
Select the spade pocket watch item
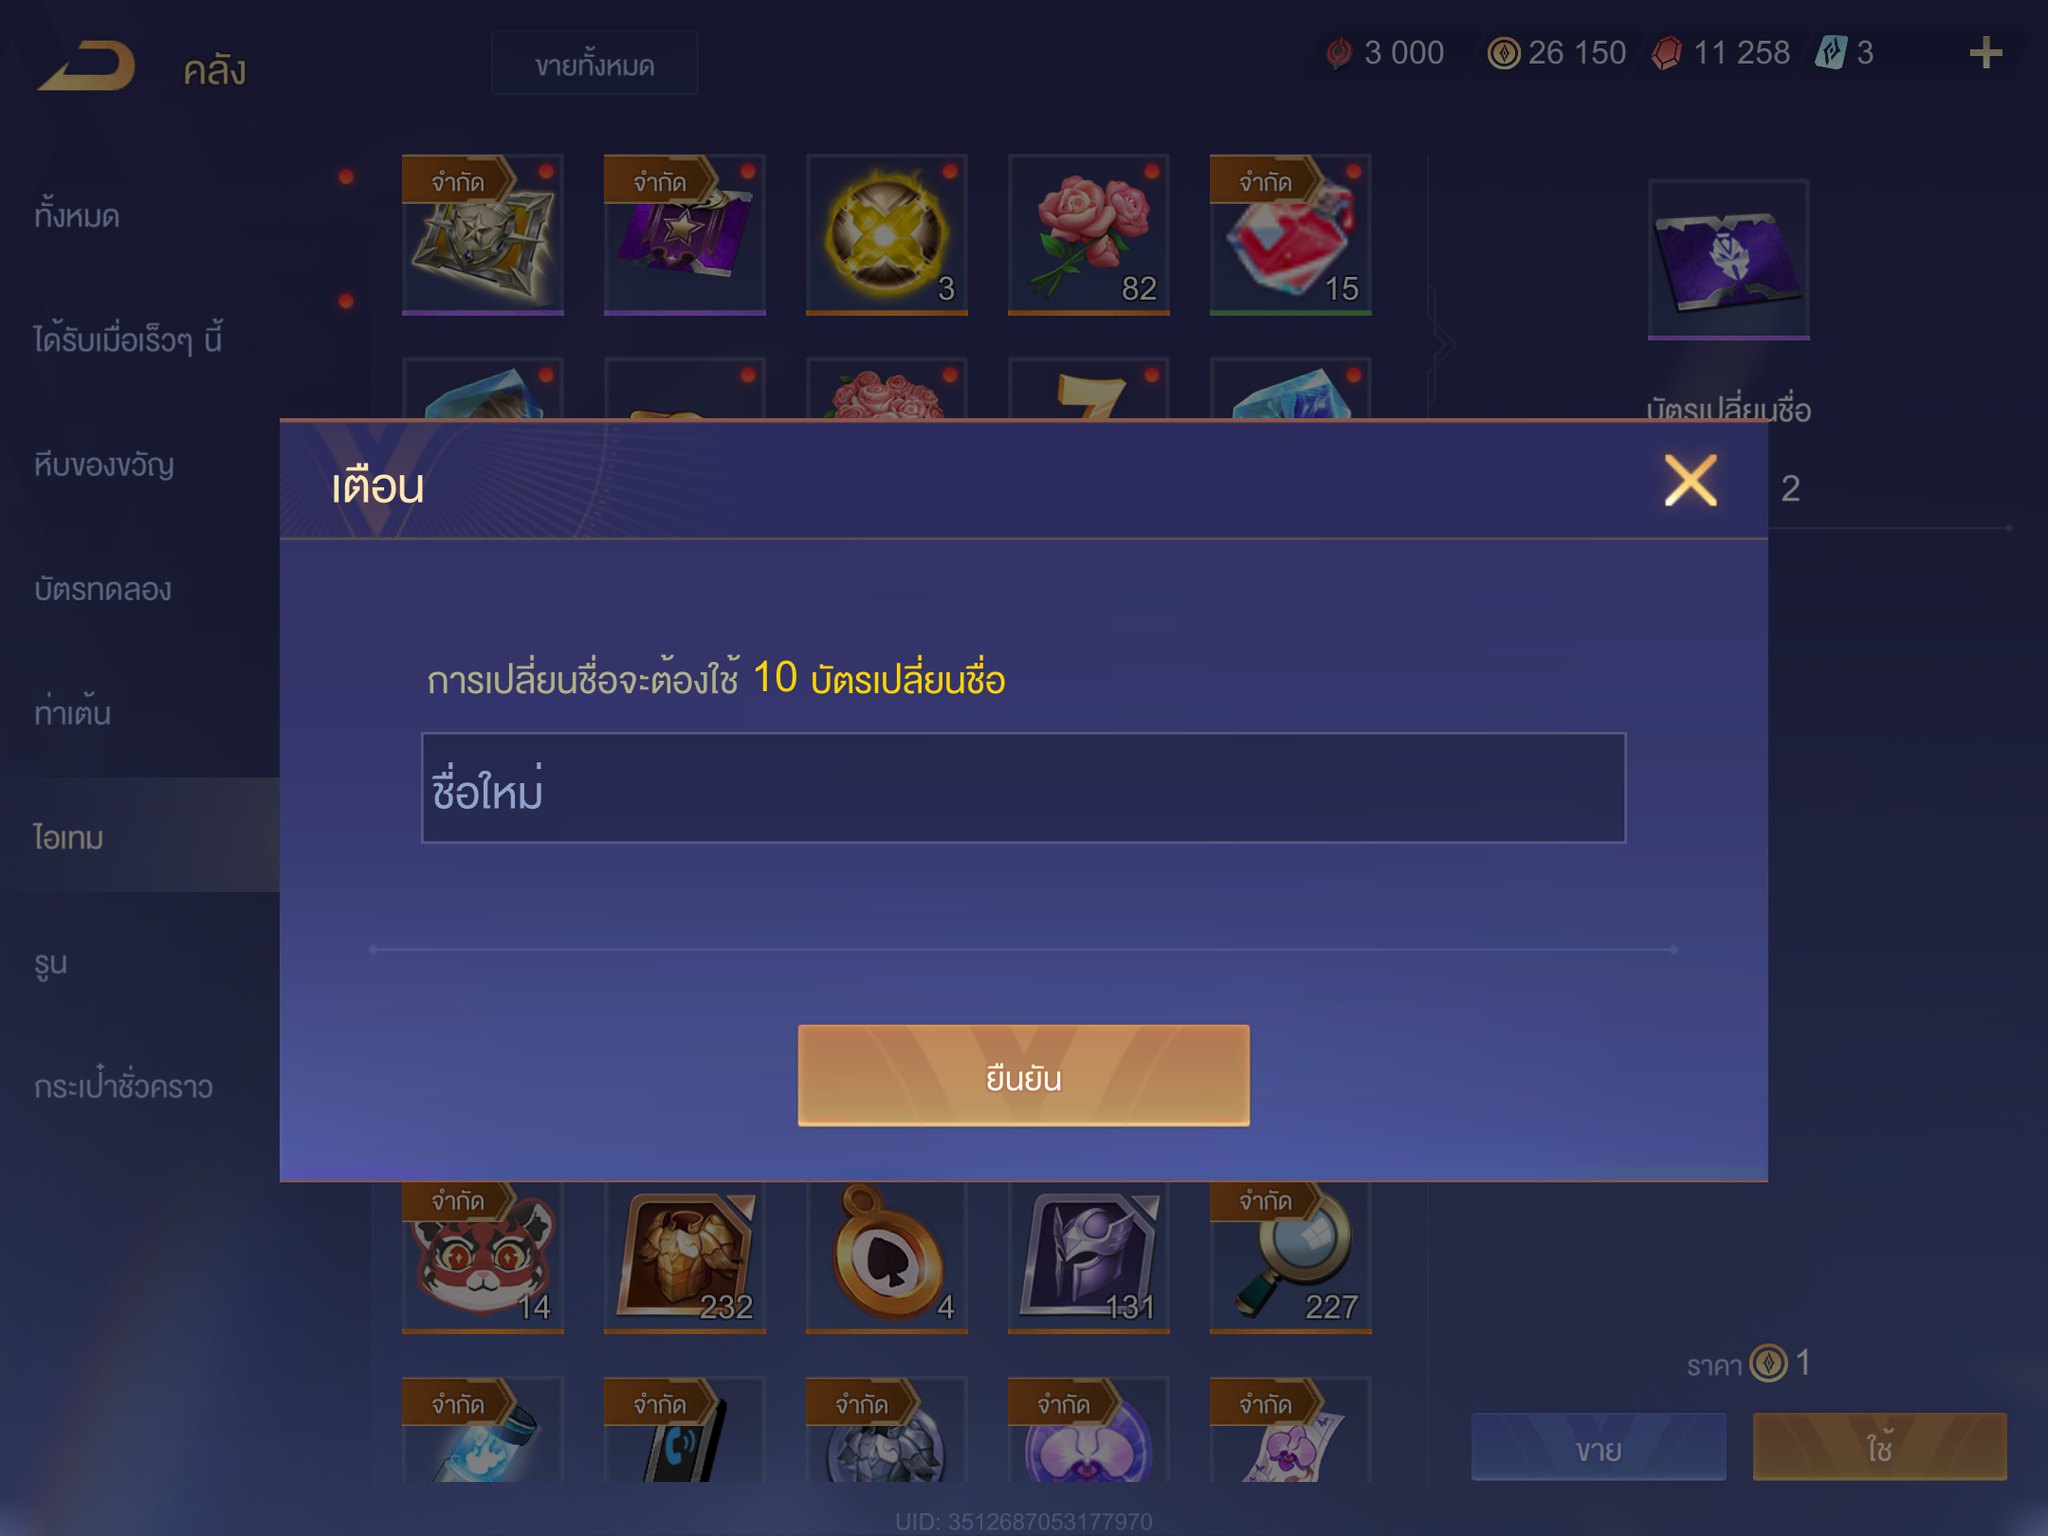[x=887, y=1257]
